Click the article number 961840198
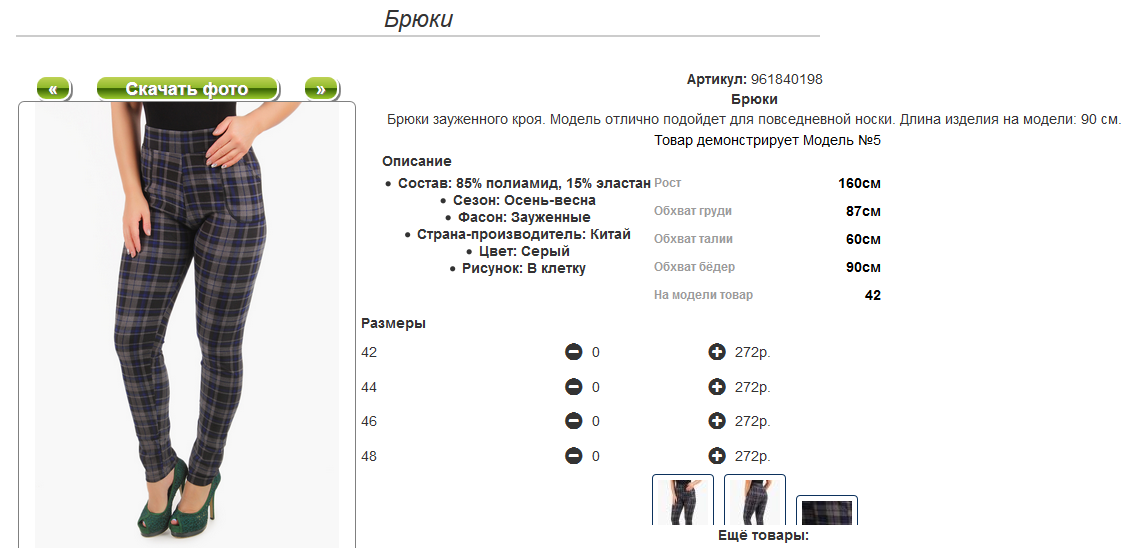Viewport: 1137px width, 548px height. [x=786, y=79]
